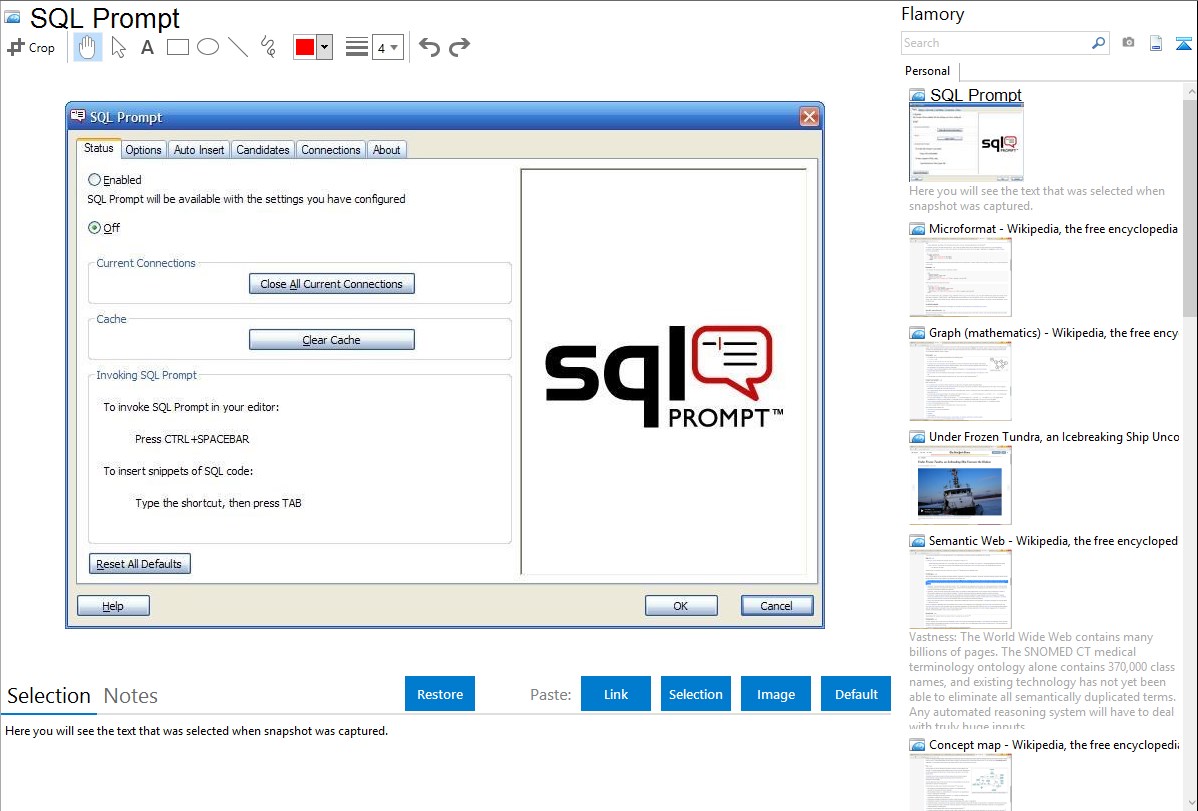
Task: Activate the hand pan tool
Action: point(87,47)
